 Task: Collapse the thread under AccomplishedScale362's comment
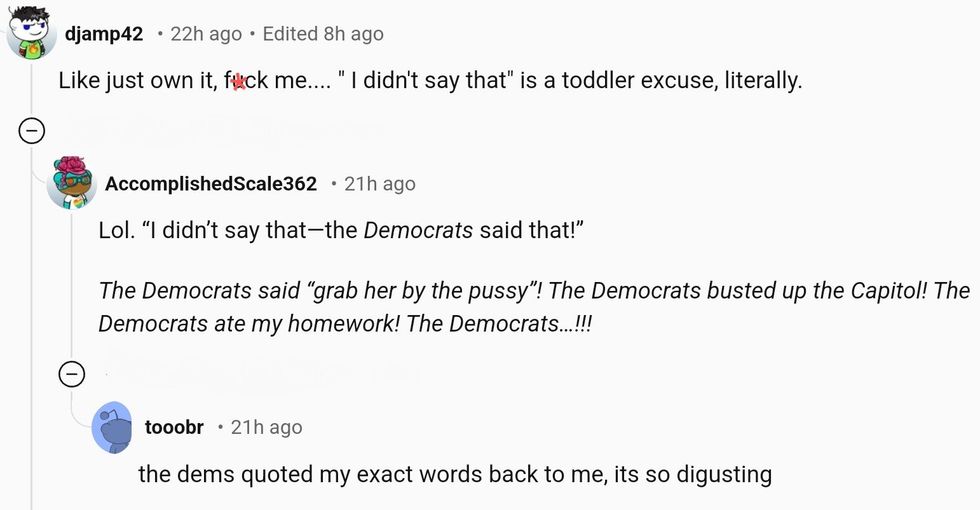[x=71, y=375]
